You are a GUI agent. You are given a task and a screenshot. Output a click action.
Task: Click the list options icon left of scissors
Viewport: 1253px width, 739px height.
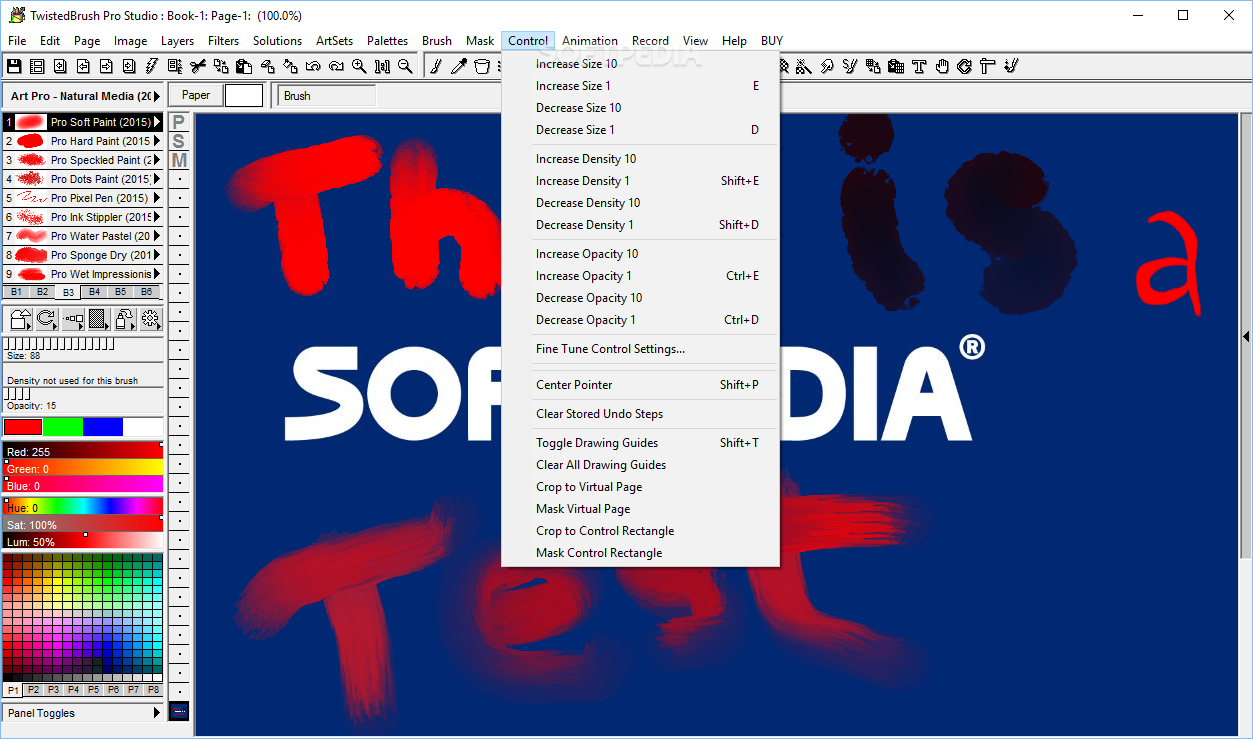coord(174,66)
